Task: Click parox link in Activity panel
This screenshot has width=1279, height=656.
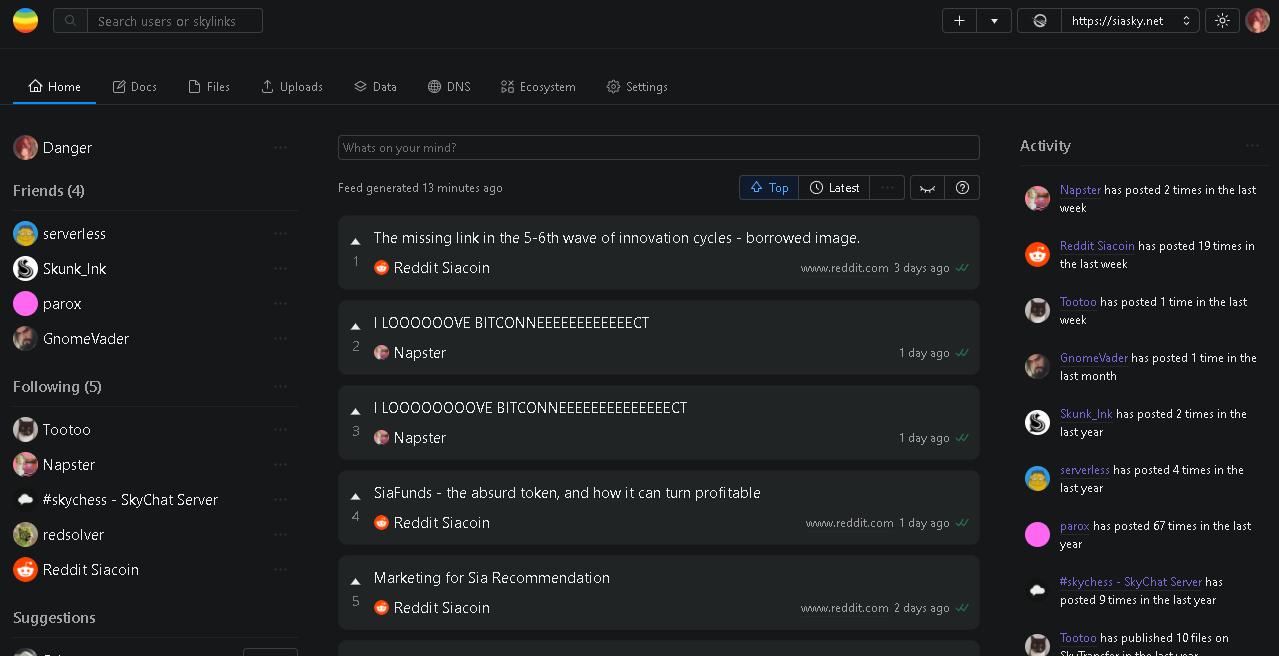Action: pyautogui.click(x=1075, y=526)
